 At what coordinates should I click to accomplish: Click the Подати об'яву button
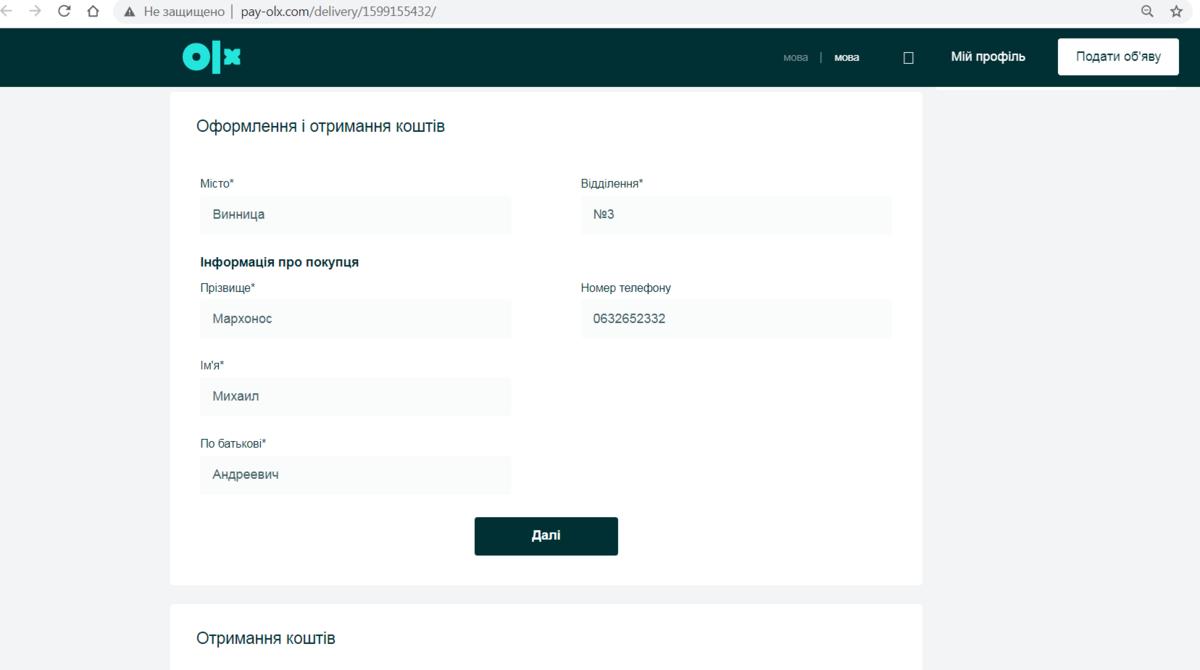pos(1118,57)
